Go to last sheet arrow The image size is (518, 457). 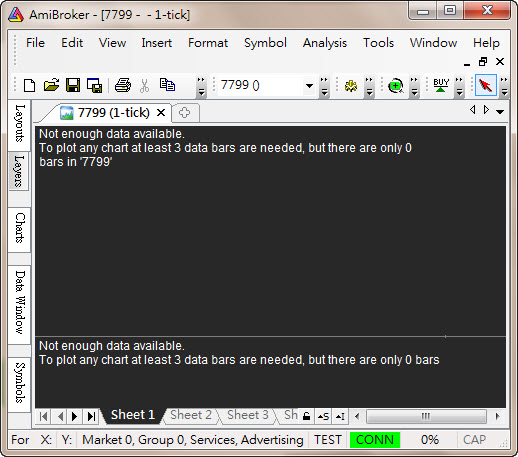pos(91,416)
